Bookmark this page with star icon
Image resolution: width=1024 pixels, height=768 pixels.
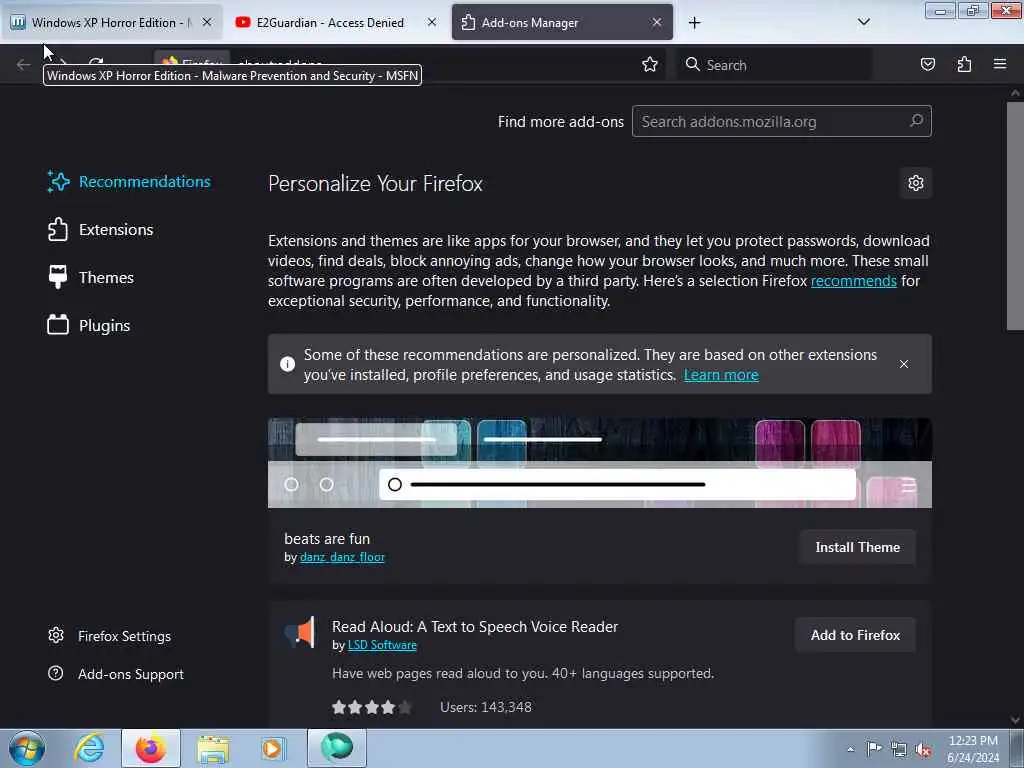point(649,64)
